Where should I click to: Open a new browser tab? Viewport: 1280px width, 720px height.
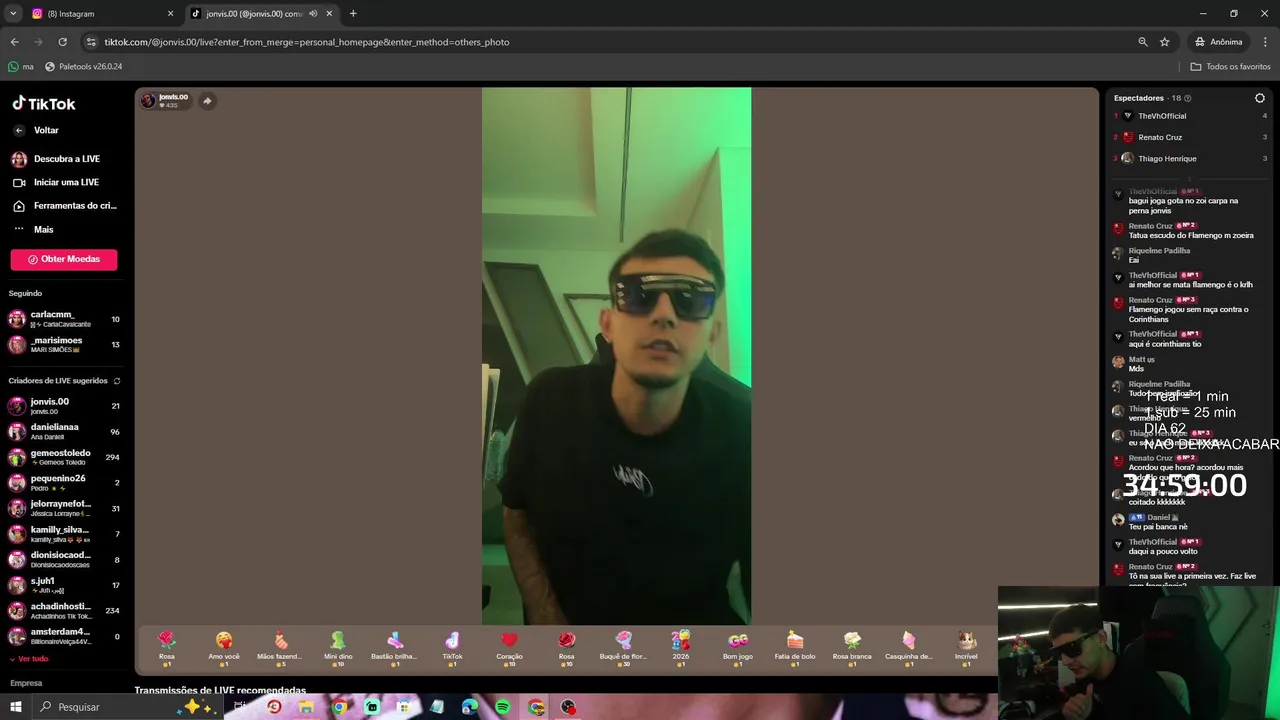[353, 14]
